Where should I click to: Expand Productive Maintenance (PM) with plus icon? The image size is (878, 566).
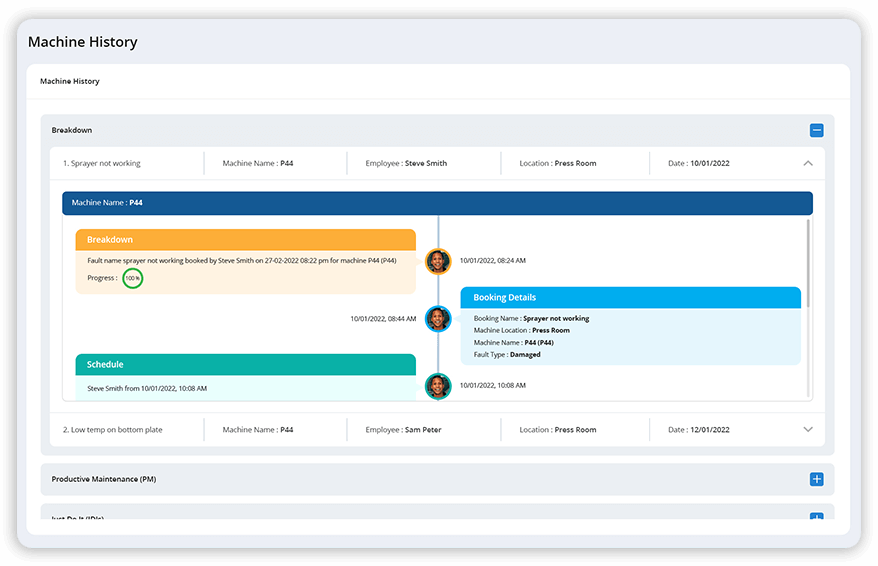coord(816,479)
